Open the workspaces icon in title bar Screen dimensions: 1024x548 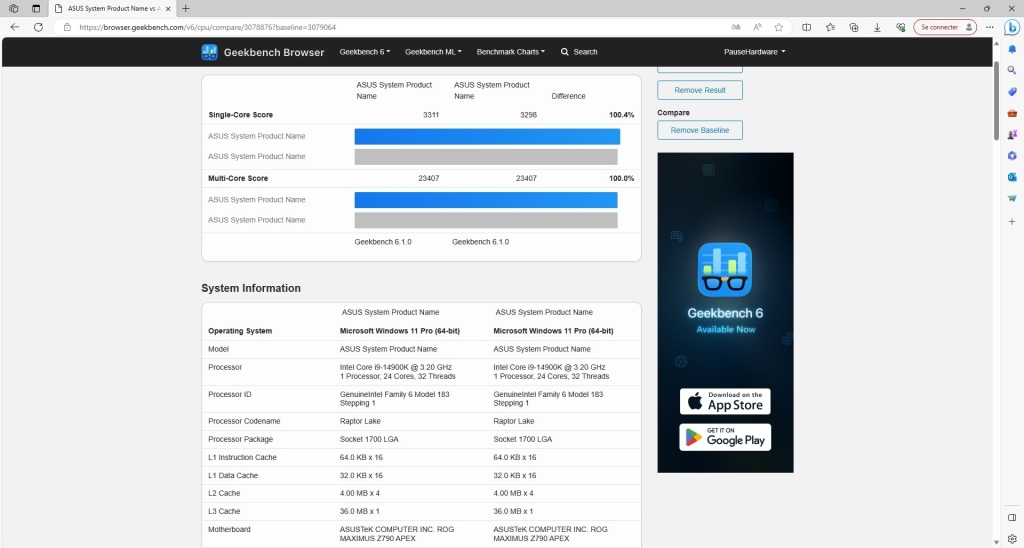pos(13,8)
